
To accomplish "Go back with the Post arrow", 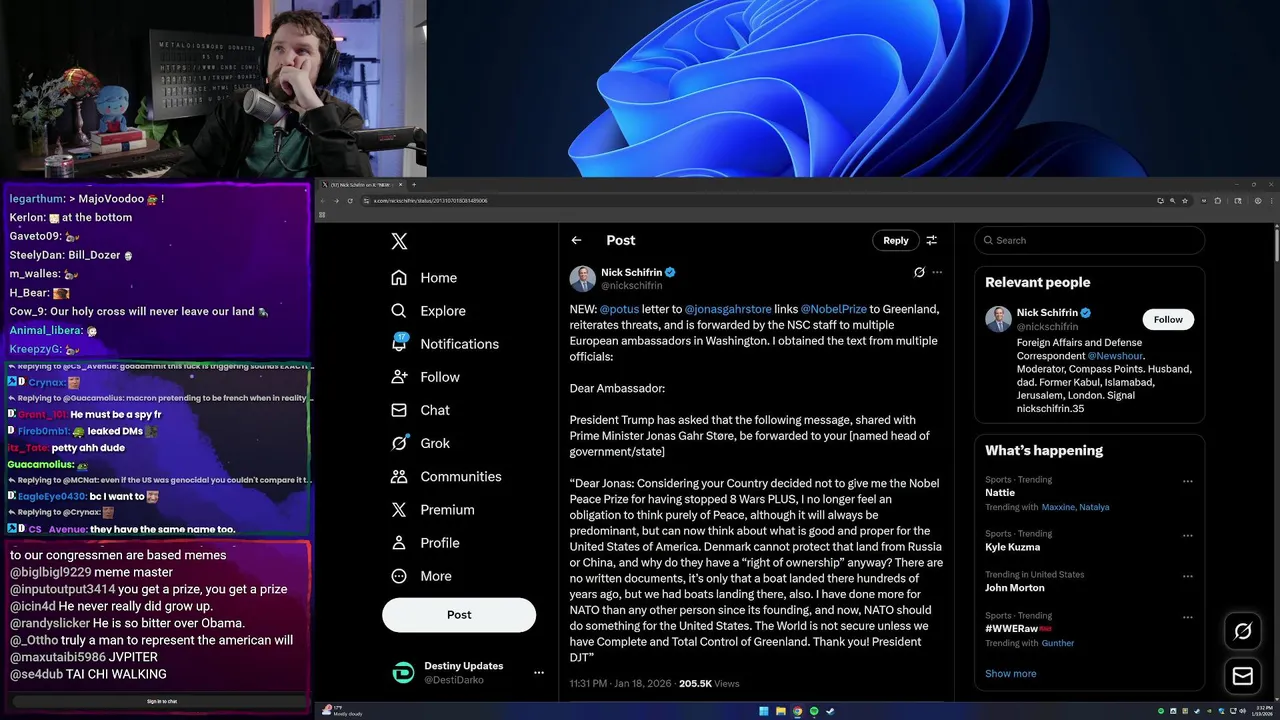I will point(576,240).
